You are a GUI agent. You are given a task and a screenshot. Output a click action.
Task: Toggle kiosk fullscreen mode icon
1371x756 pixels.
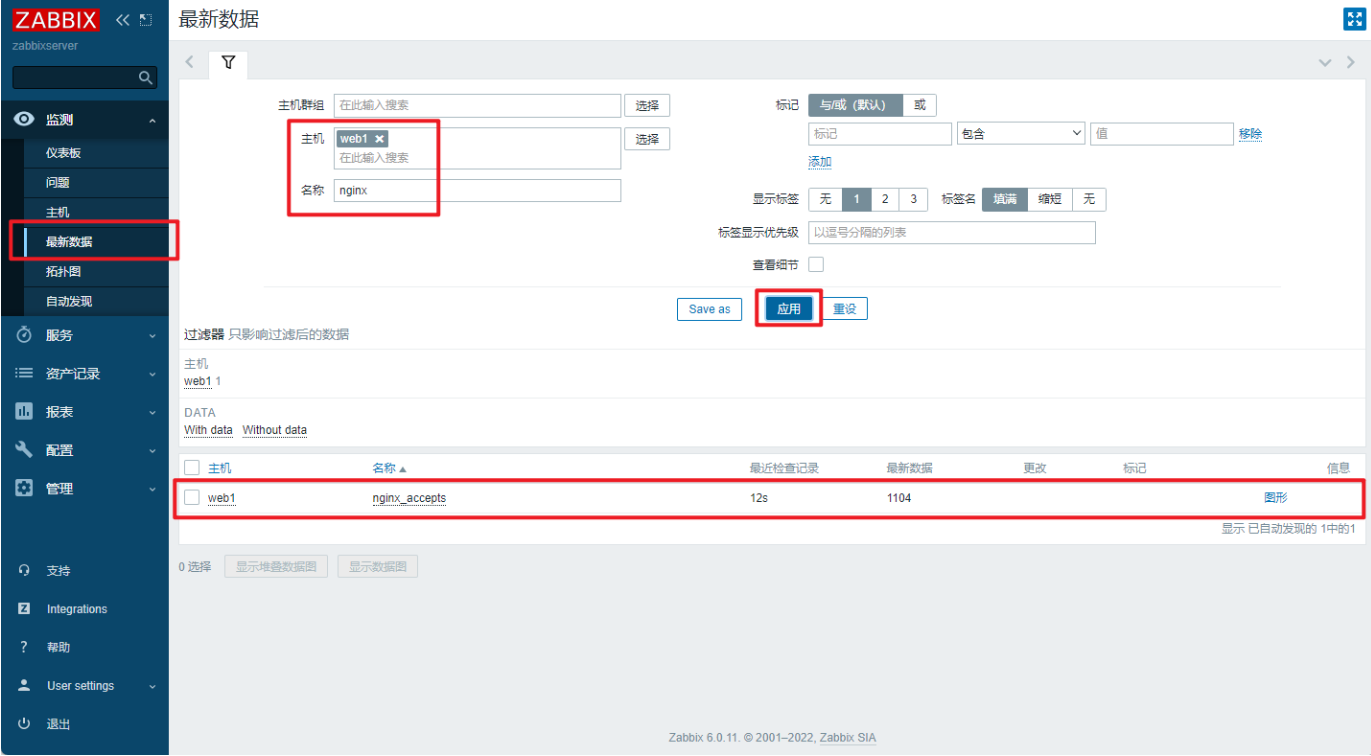(x=1354, y=19)
